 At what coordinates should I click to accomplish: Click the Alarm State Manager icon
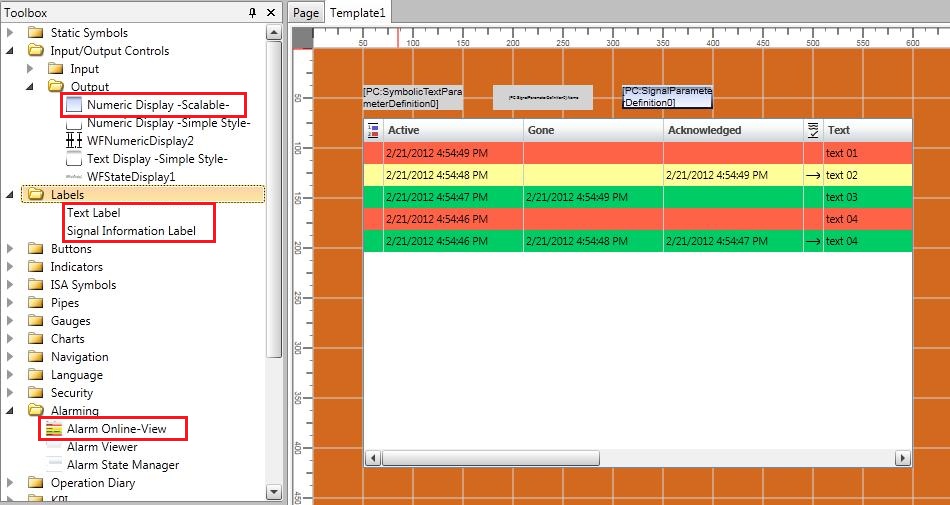54,465
